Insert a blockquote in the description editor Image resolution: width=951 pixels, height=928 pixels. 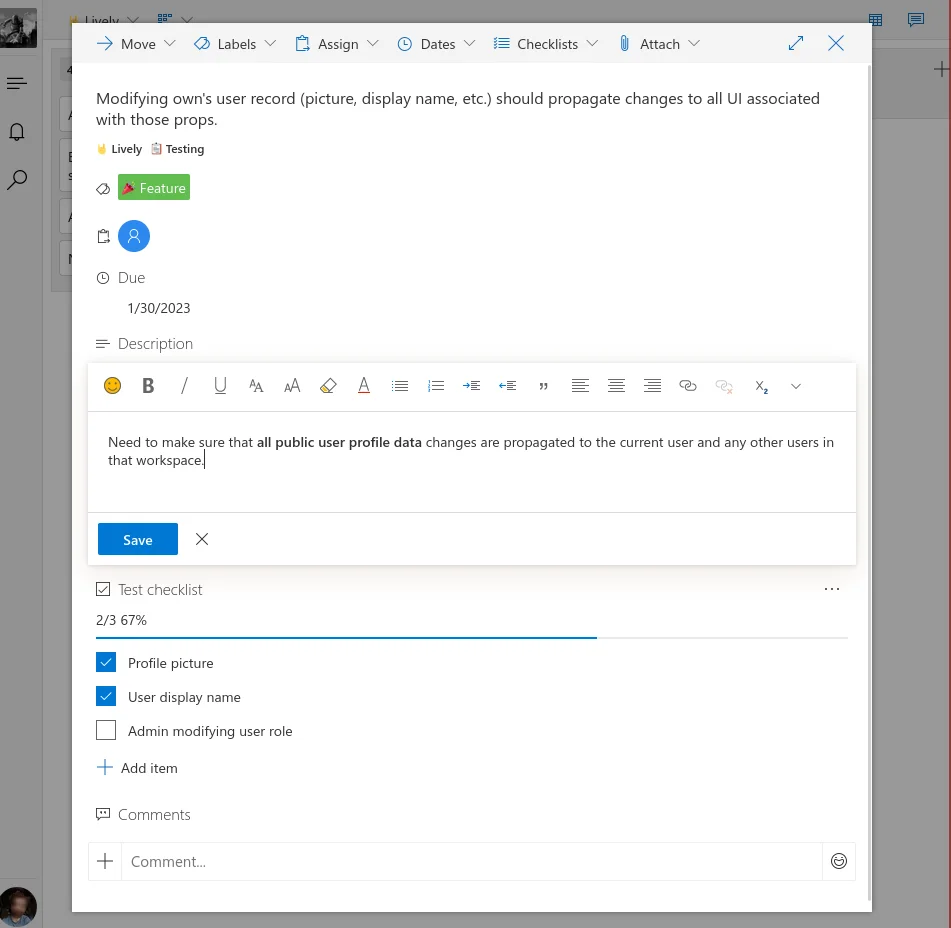point(543,386)
